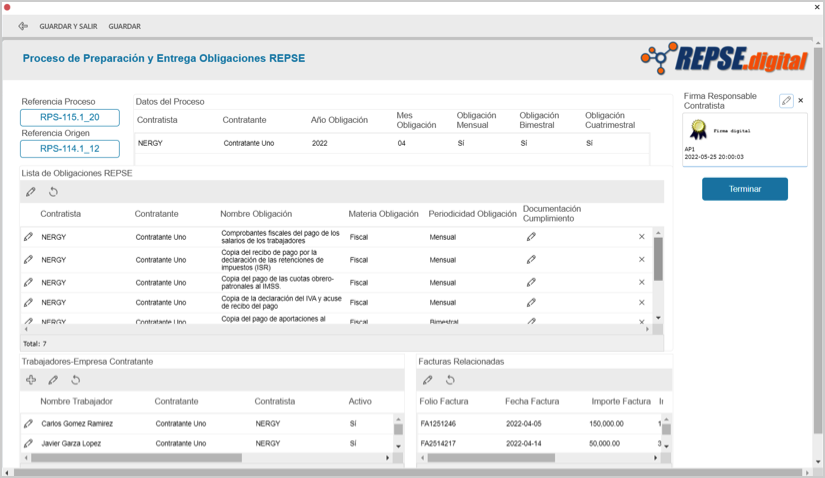825x478 pixels.
Task: Refresh the Facturas Relacionadas list
Action: point(450,380)
